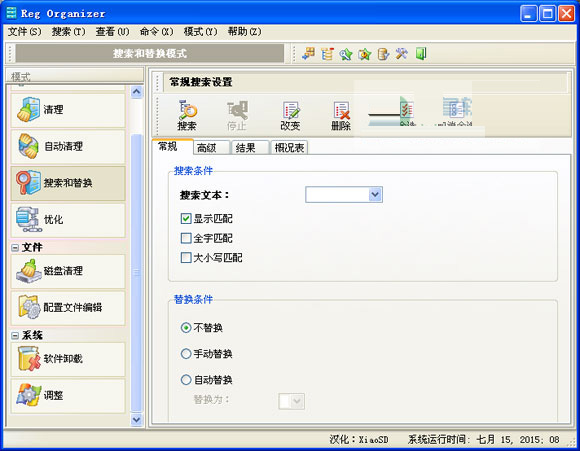Click the sidebar scroll up arrow
Image resolution: width=580 pixels, height=451 pixels.
coord(136,91)
